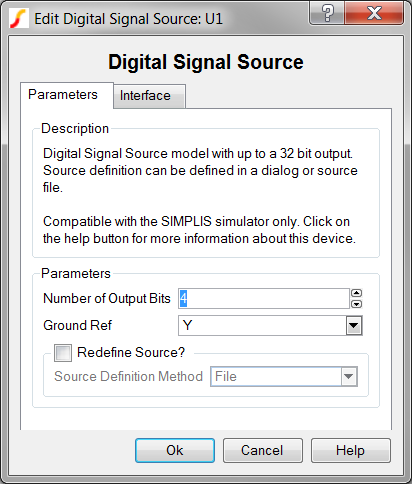Click the SIMPLIS app icon in title bar

click(18, 19)
